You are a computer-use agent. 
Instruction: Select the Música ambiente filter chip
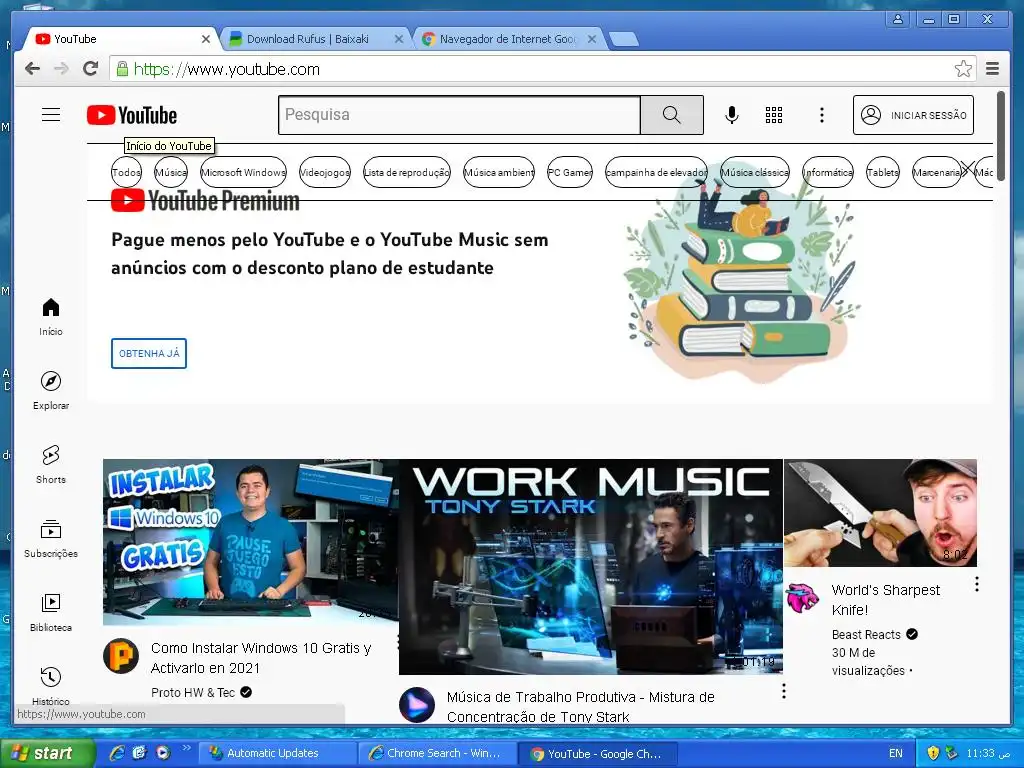click(x=499, y=172)
